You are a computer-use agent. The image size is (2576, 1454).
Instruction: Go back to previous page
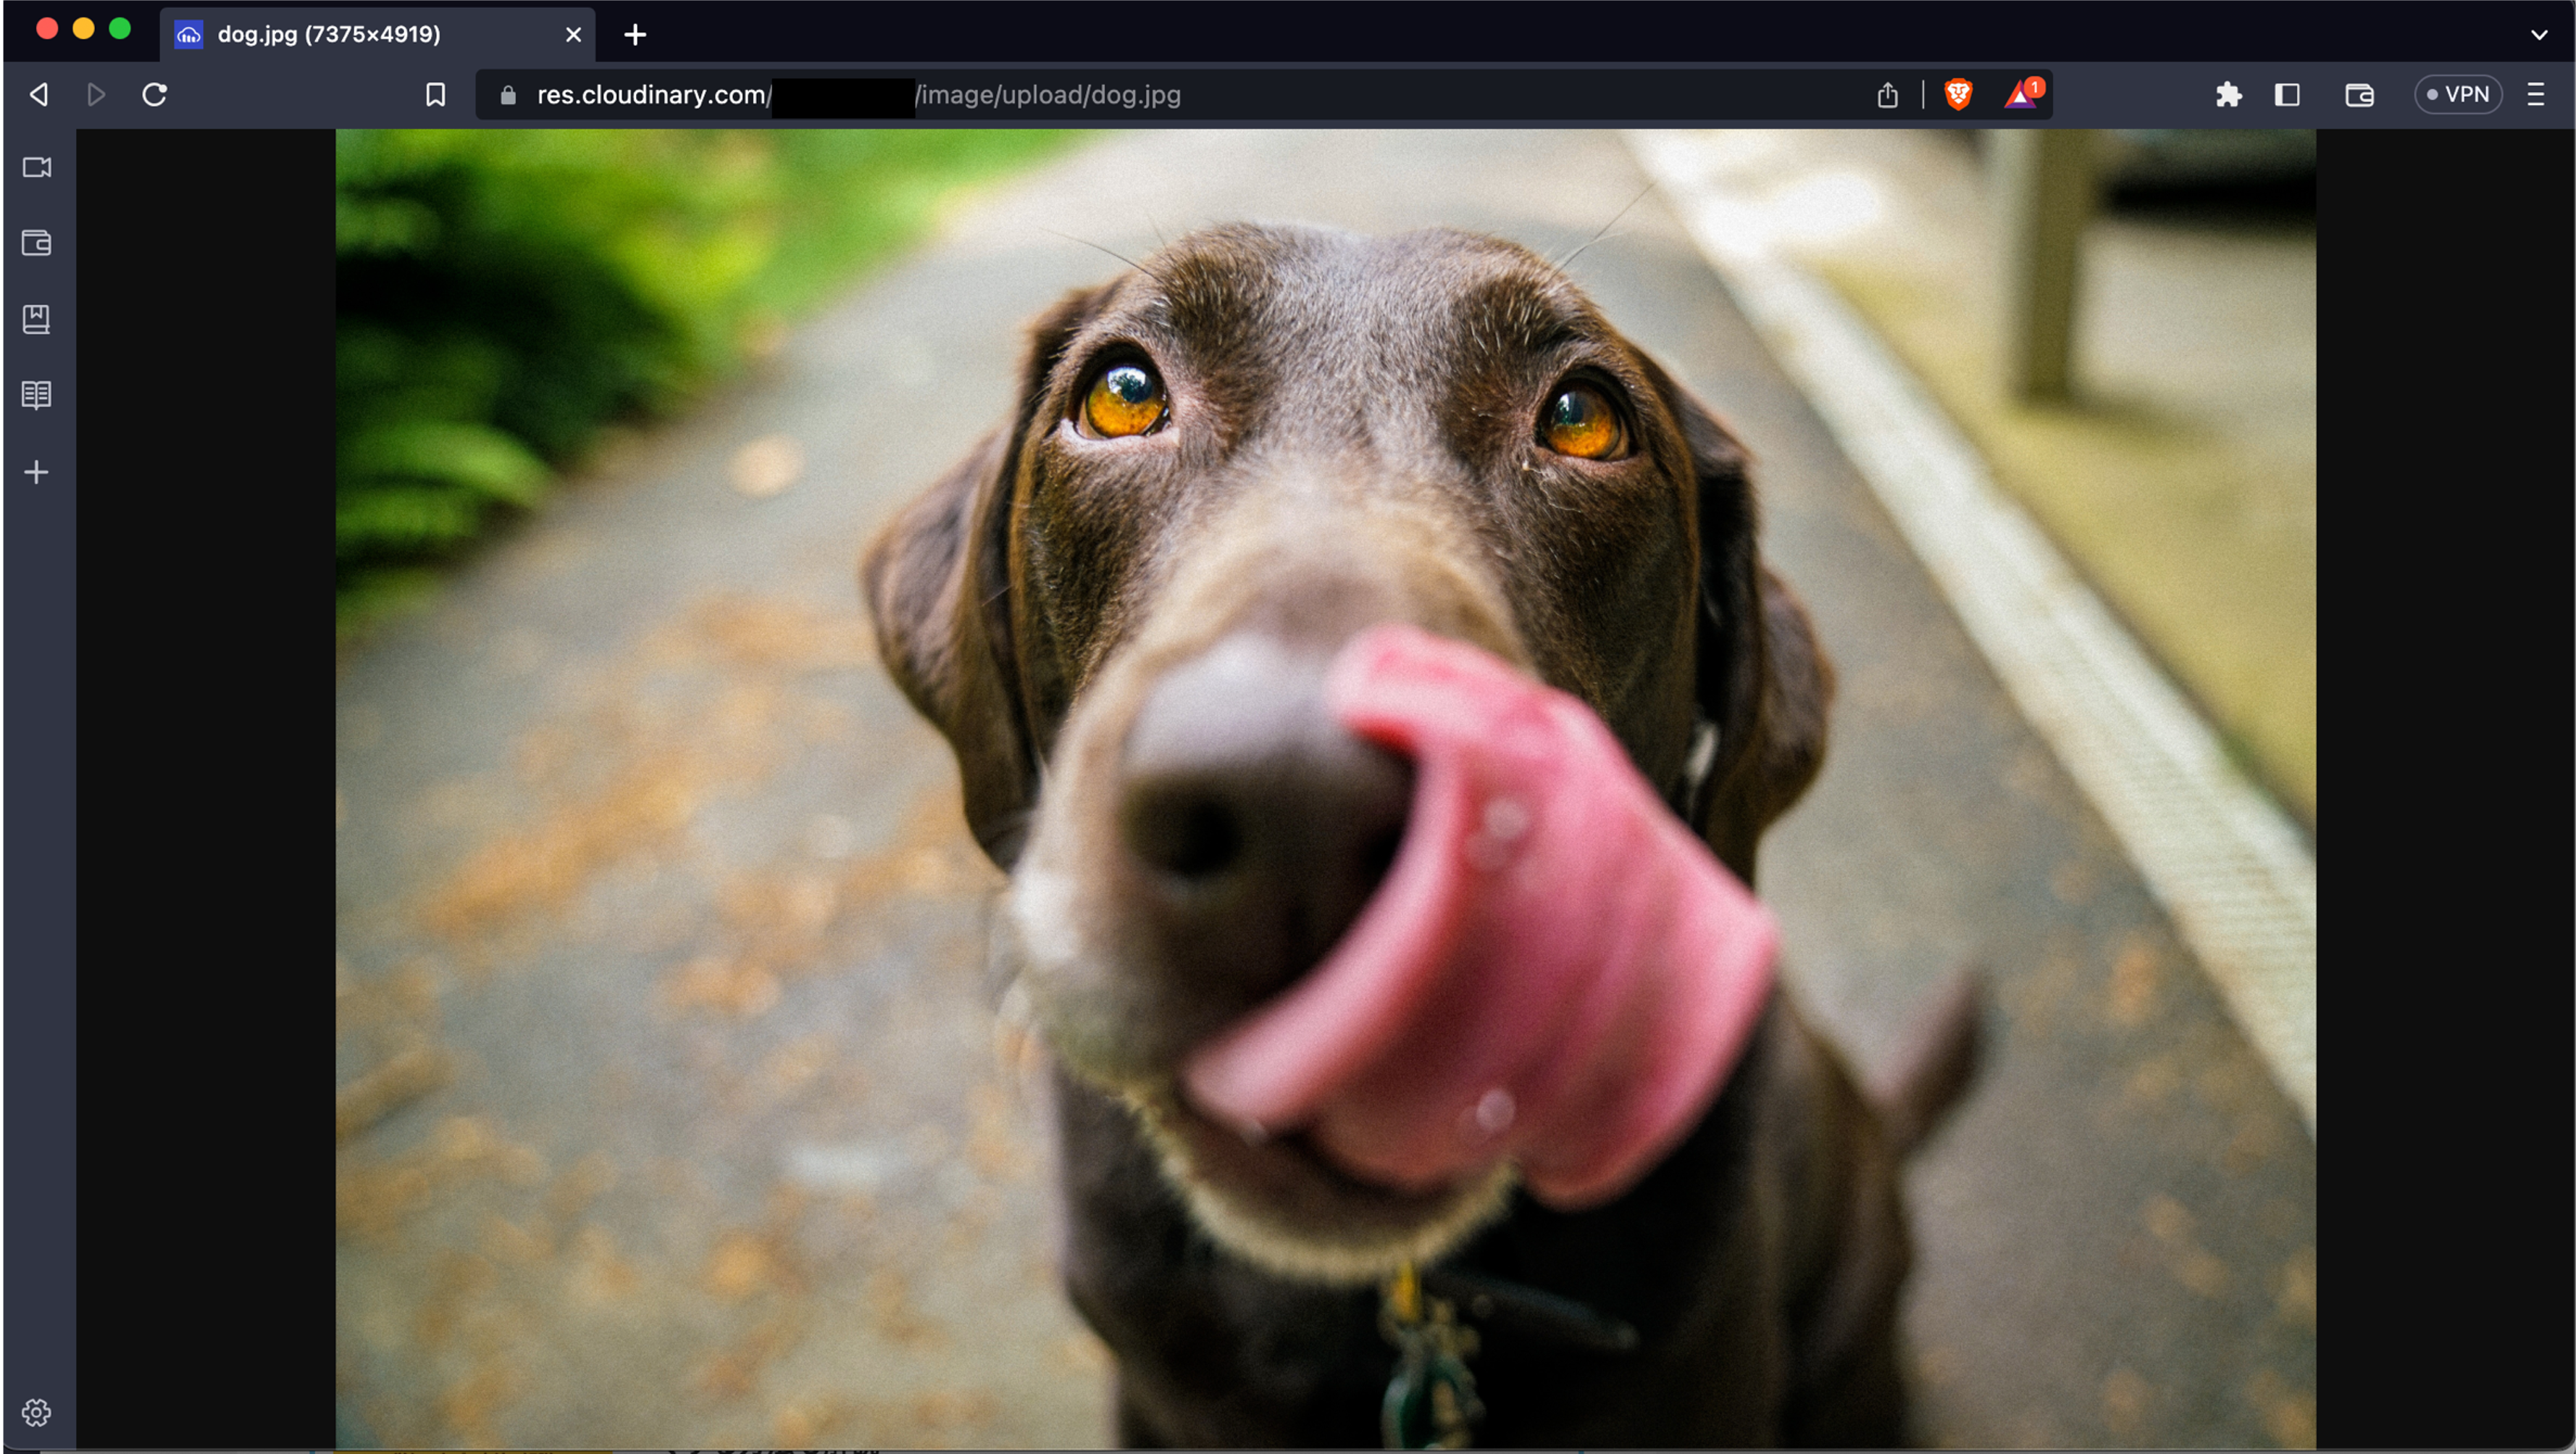[x=38, y=94]
